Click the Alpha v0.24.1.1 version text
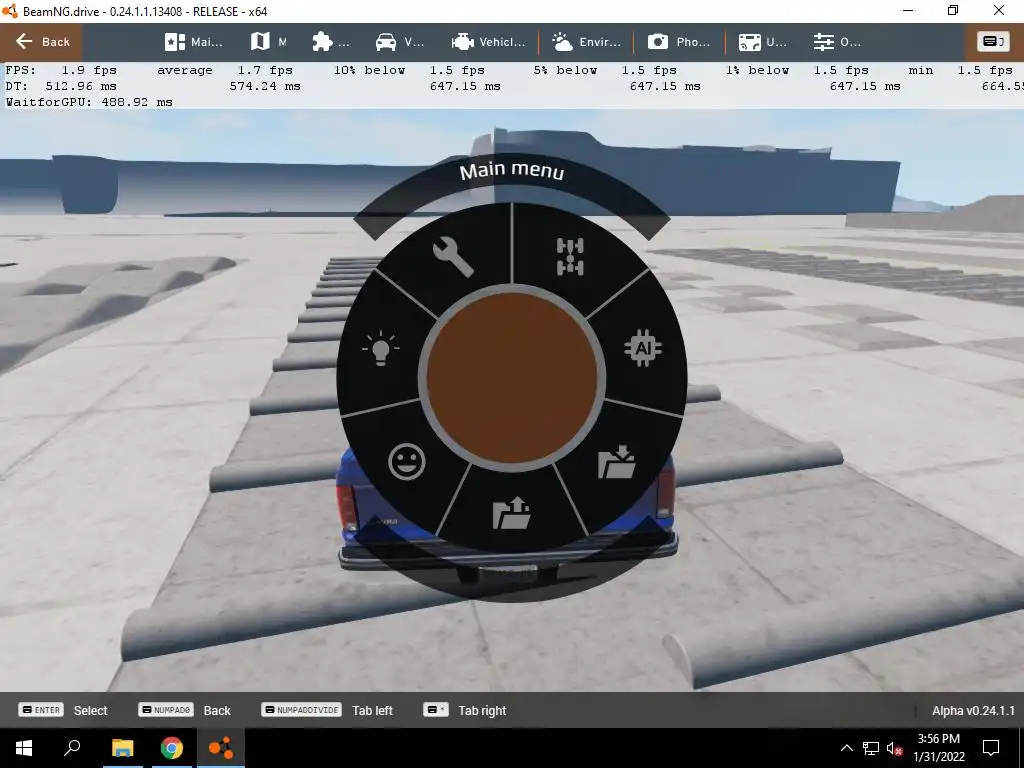 (973, 711)
